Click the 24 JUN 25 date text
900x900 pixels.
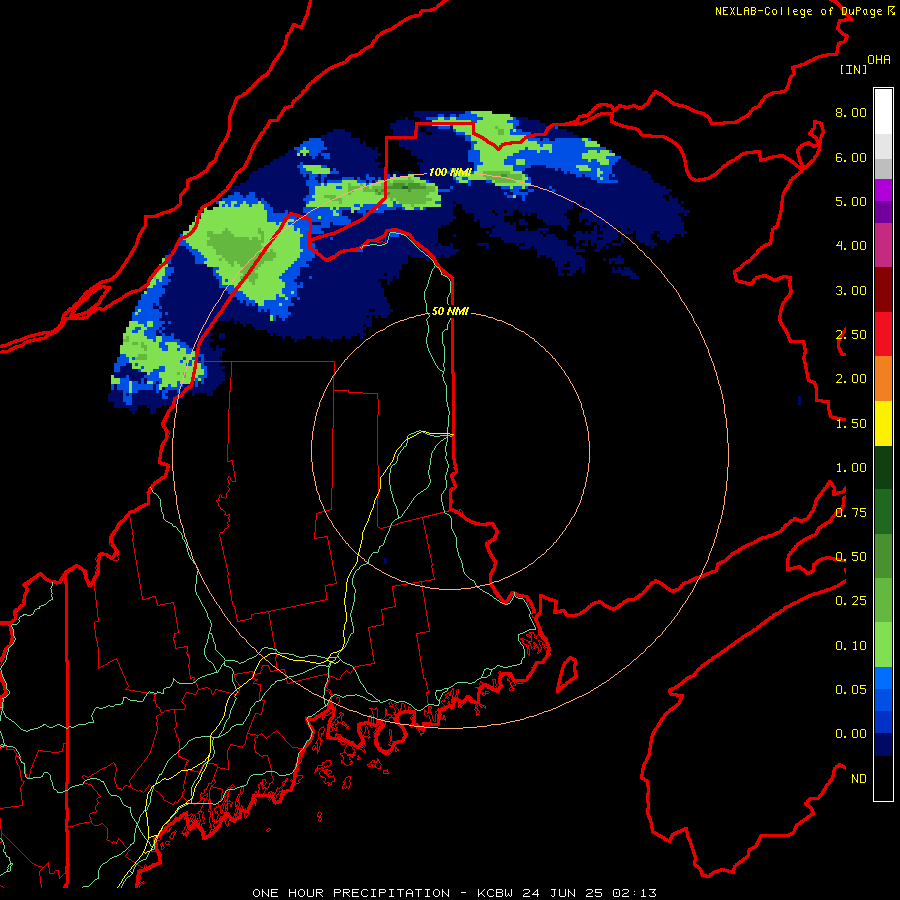[x=565, y=893]
